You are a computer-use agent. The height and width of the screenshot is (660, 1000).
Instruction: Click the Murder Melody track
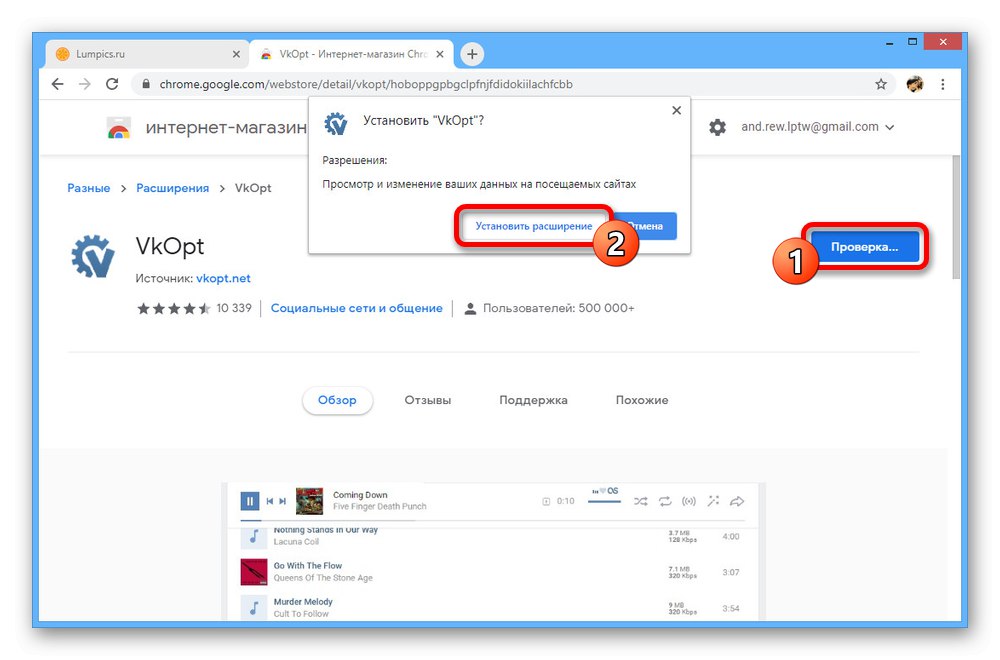(494, 607)
